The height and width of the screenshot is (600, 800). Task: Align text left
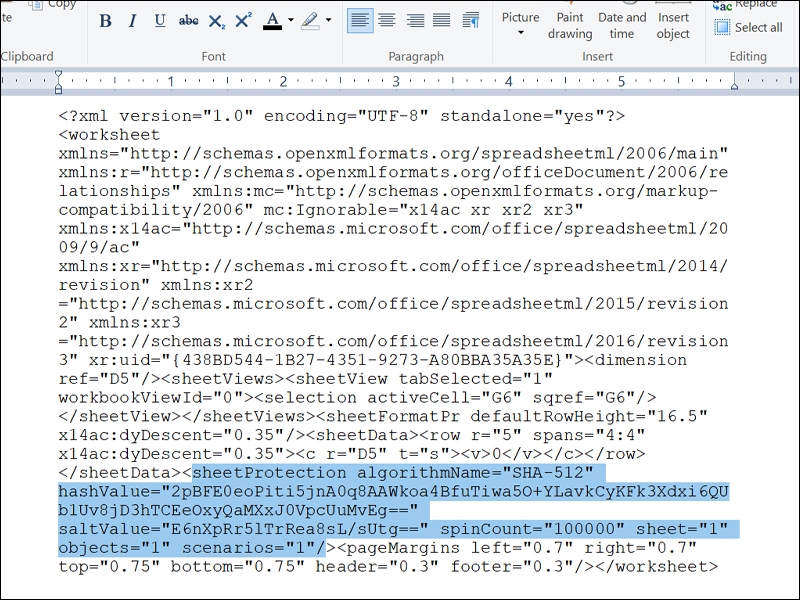(x=360, y=21)
